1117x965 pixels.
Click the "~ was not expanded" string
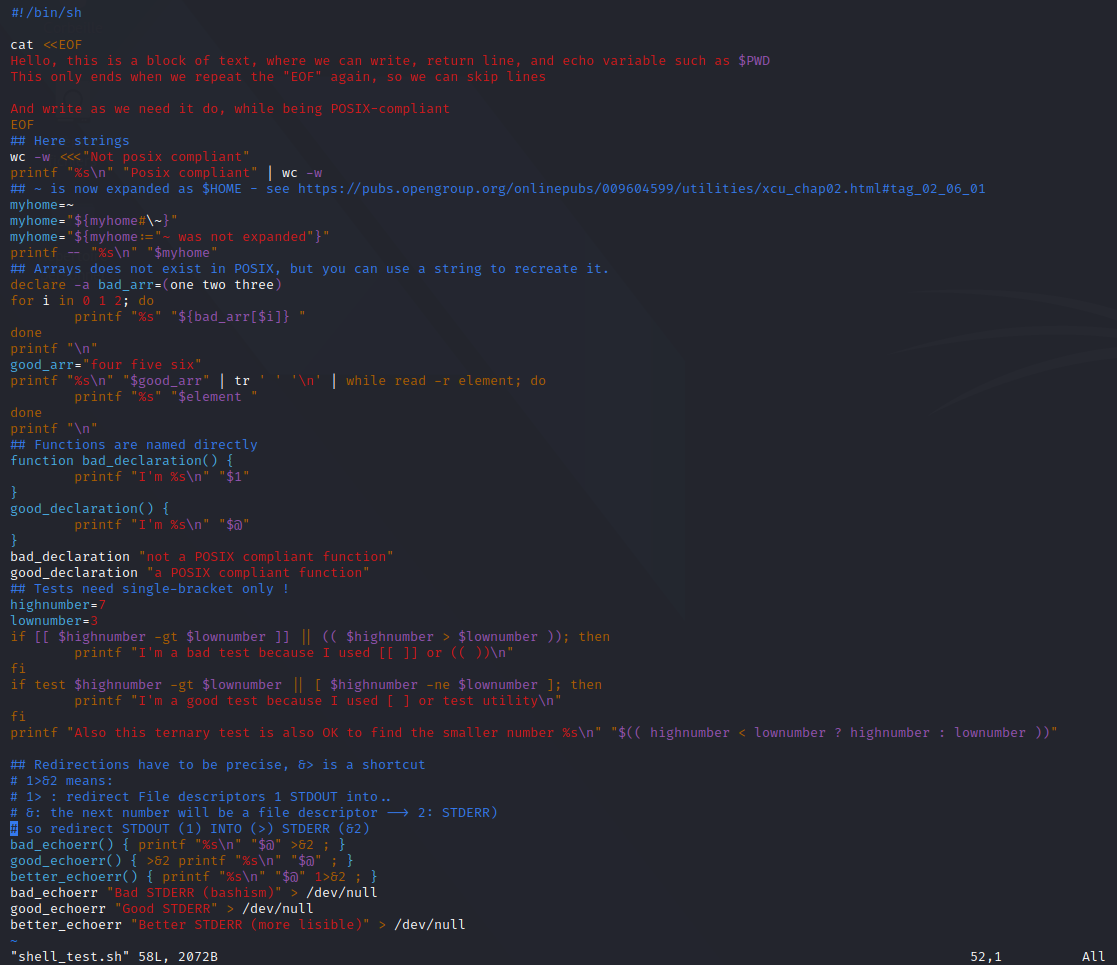(x=238, y=237)
